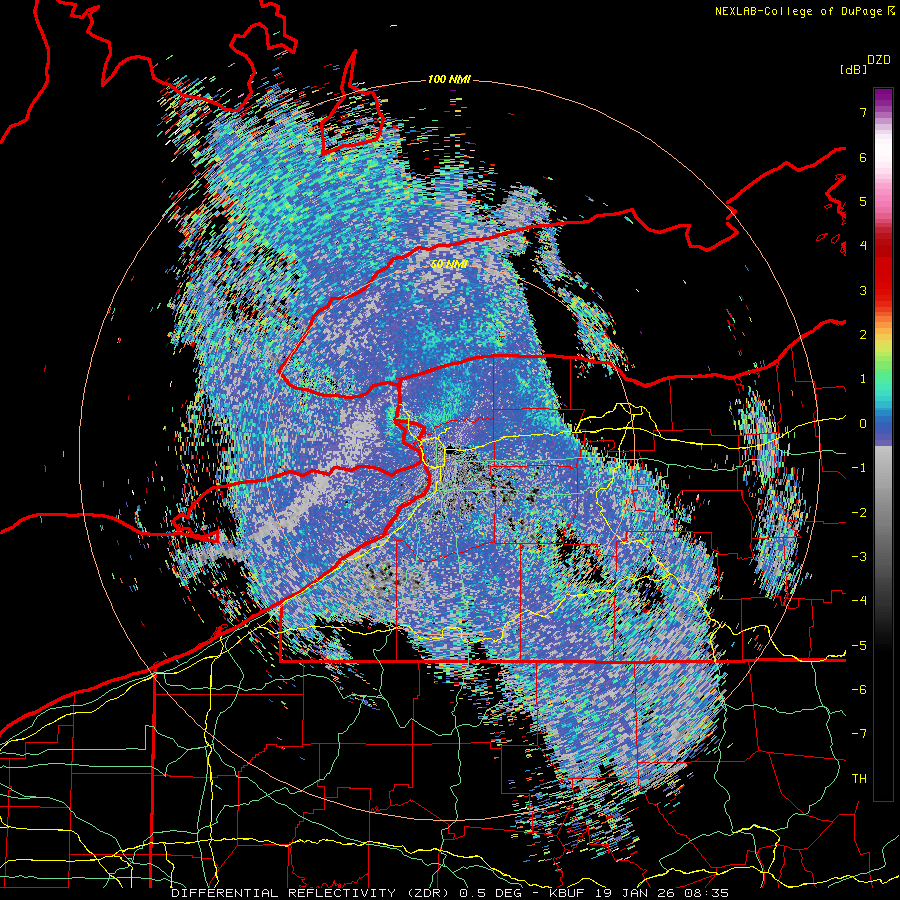Viewport: 900px width, 900px height.
Task: Click the '100 NMI' range ring label
Action: 449,79
